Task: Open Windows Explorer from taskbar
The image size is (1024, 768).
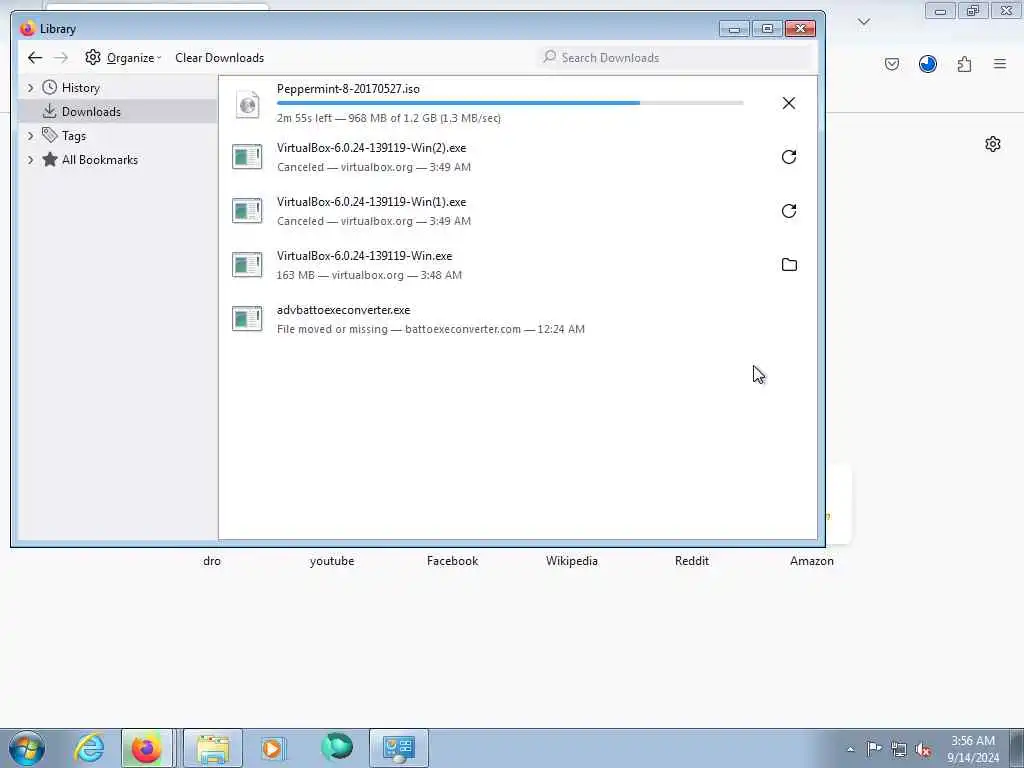Action: click(213, 748)
